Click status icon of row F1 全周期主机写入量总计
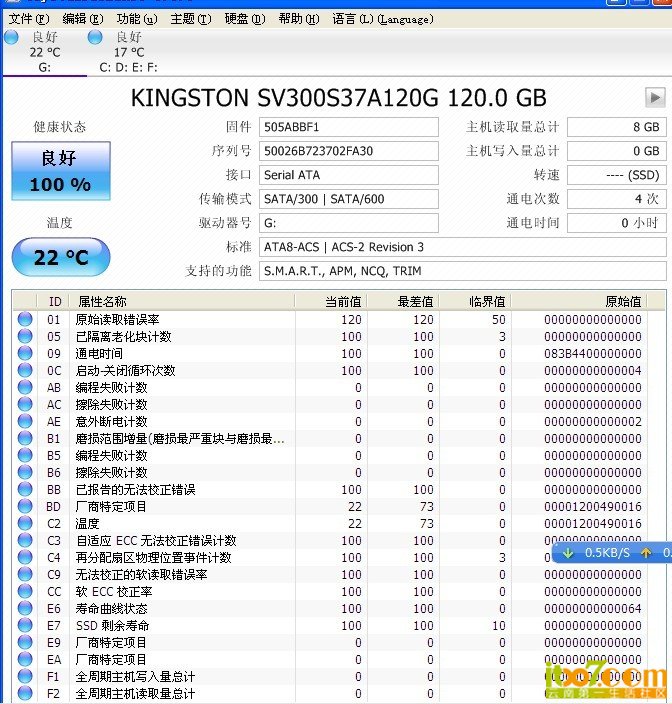The width and height of the screenshot is (672, 704). 25,676
